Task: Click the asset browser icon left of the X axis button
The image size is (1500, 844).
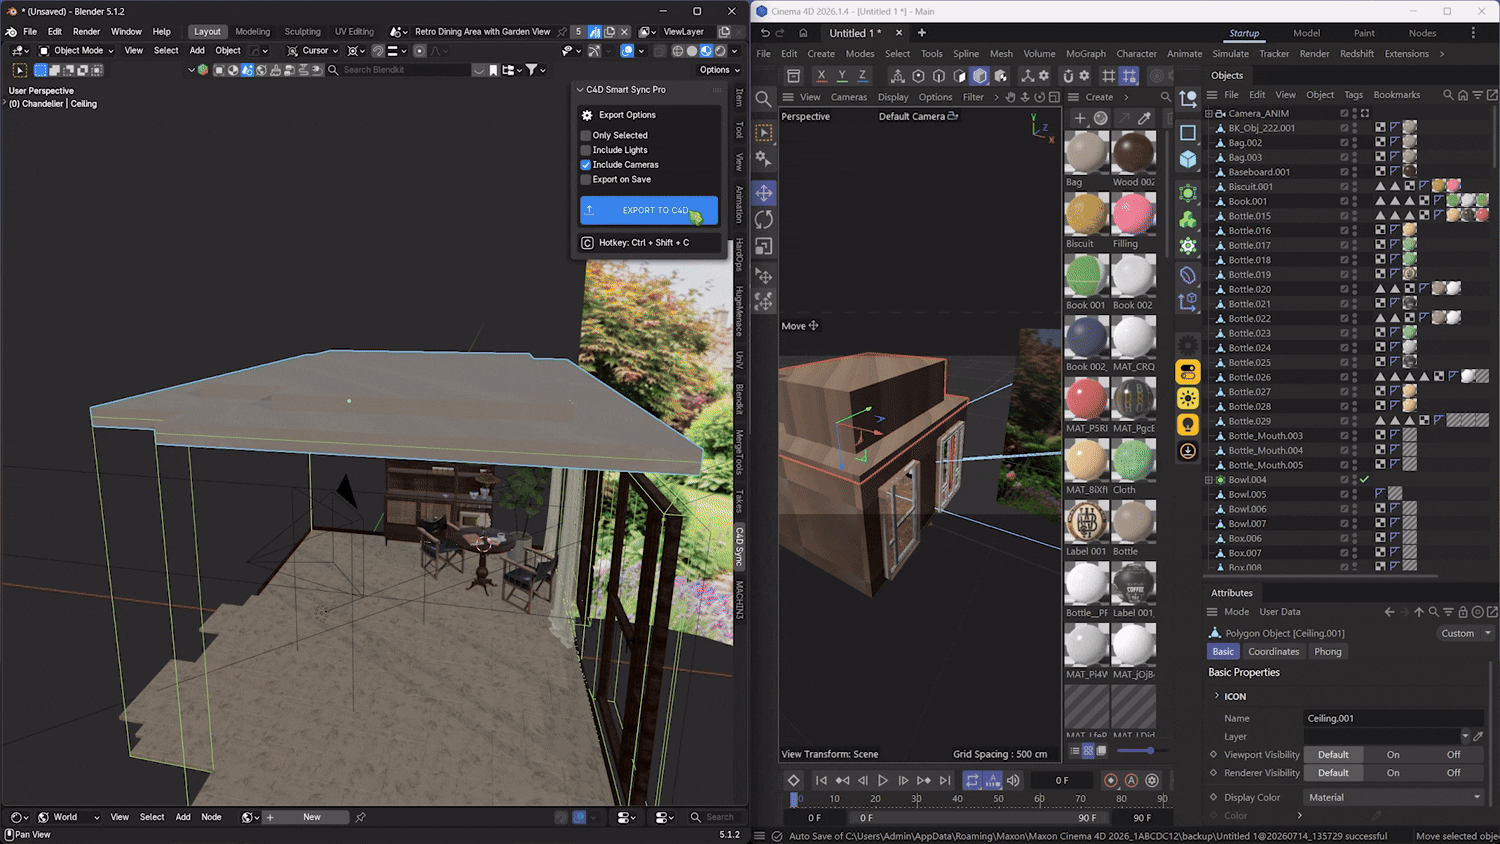Action: 793,76
